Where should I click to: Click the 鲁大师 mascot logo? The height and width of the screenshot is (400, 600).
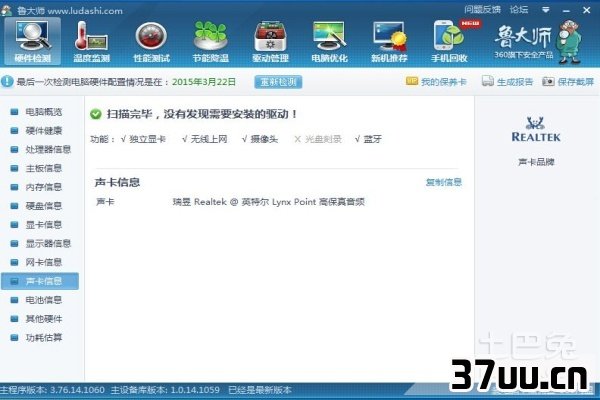[x=570, y=41]
